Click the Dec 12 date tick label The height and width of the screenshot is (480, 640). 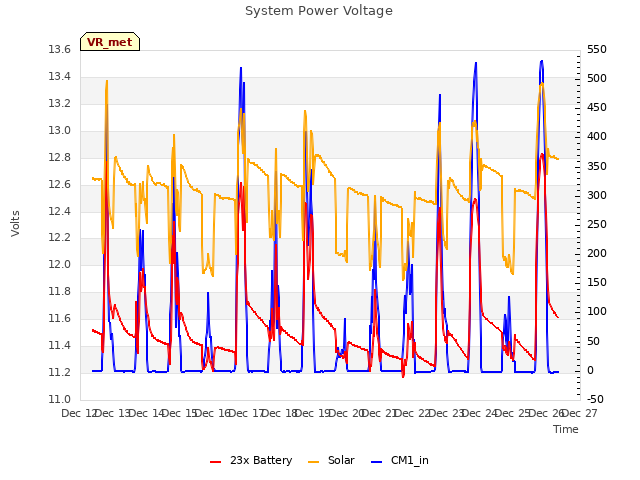(x=78, y=413)
